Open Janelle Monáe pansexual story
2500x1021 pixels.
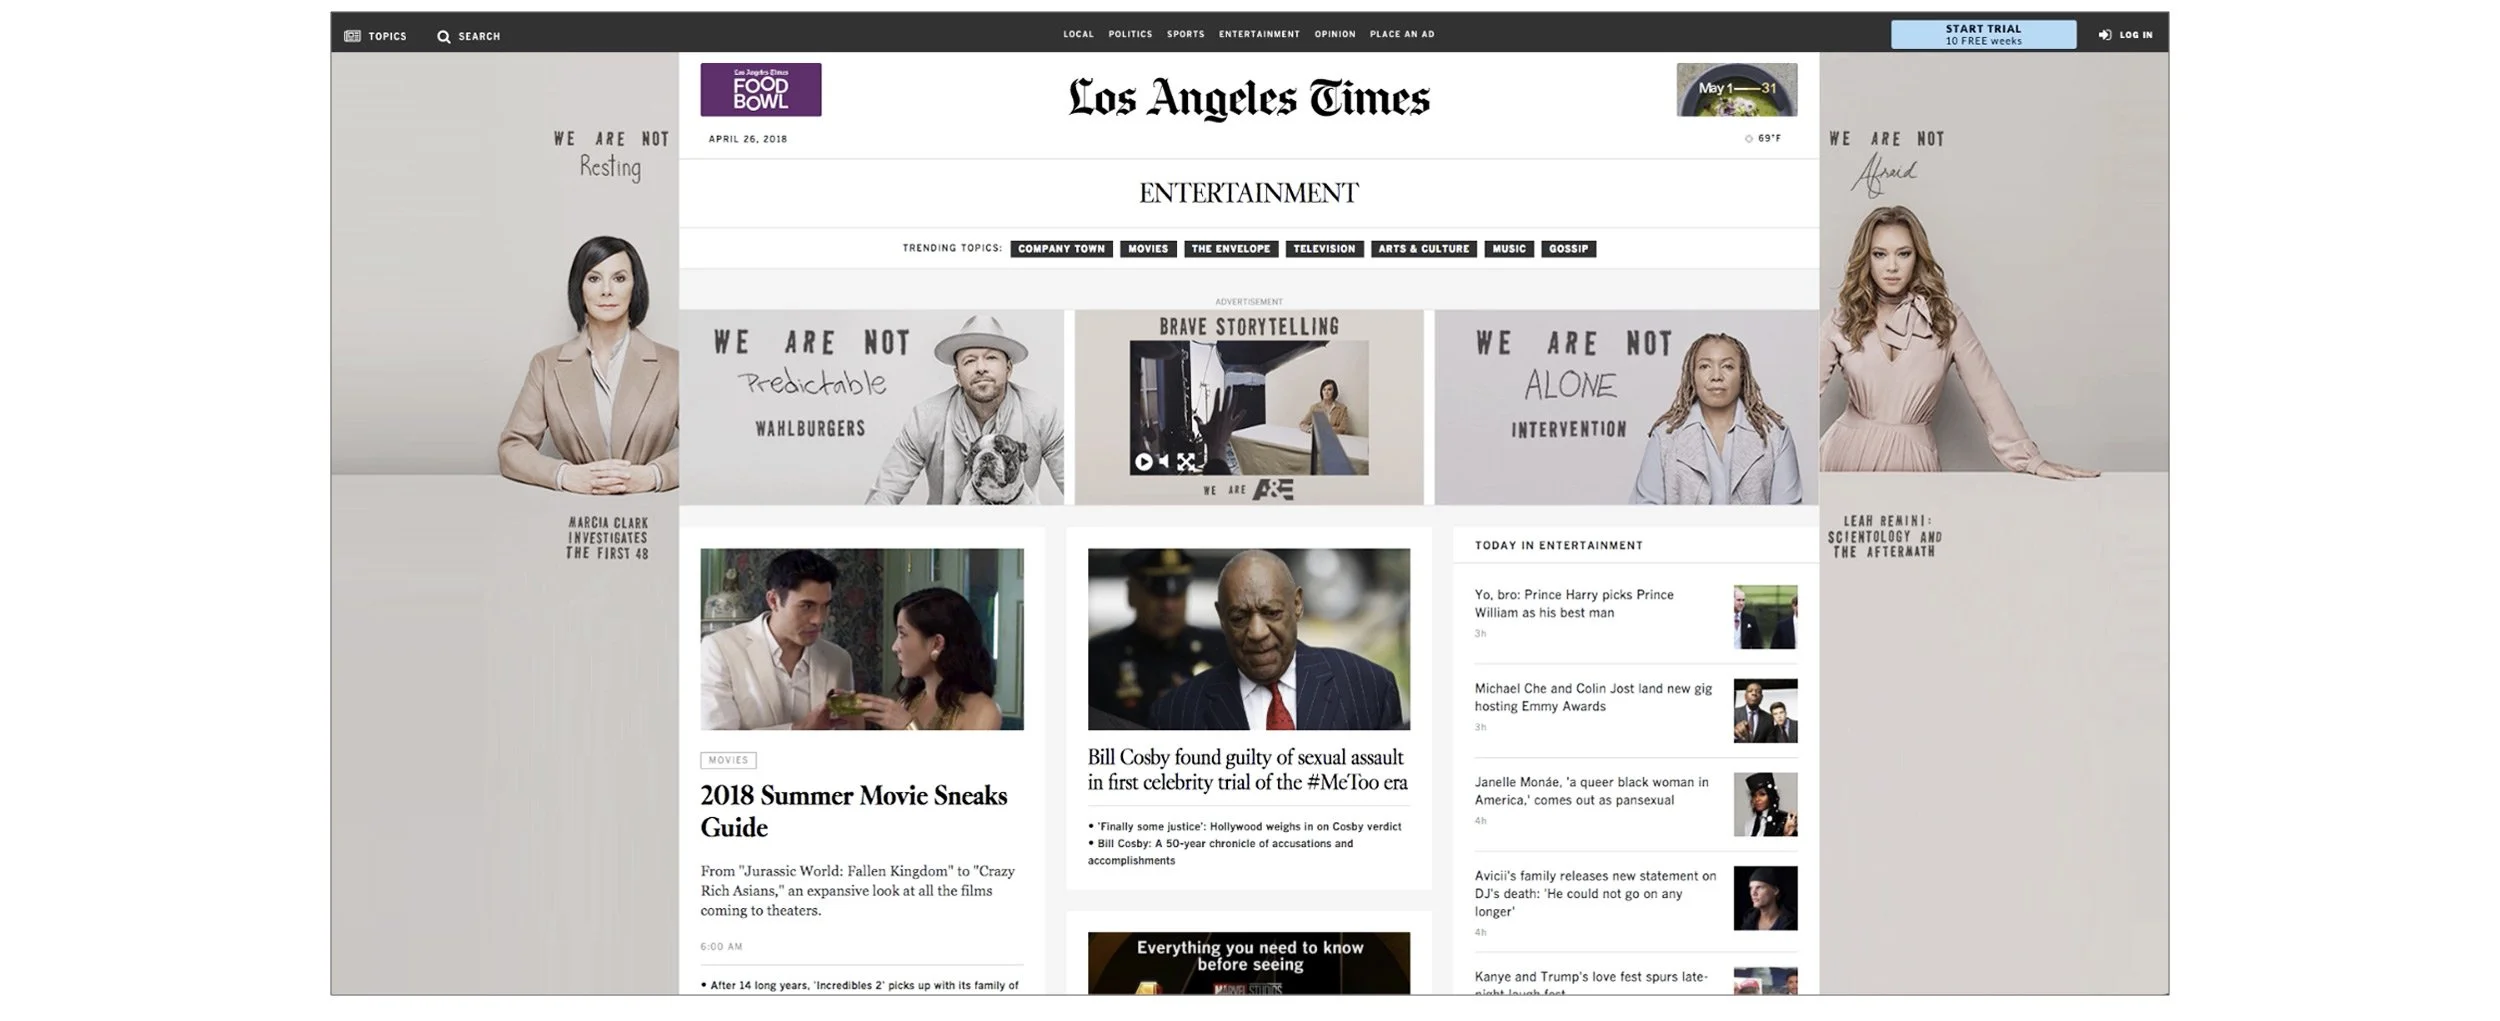pos(1591,791)
